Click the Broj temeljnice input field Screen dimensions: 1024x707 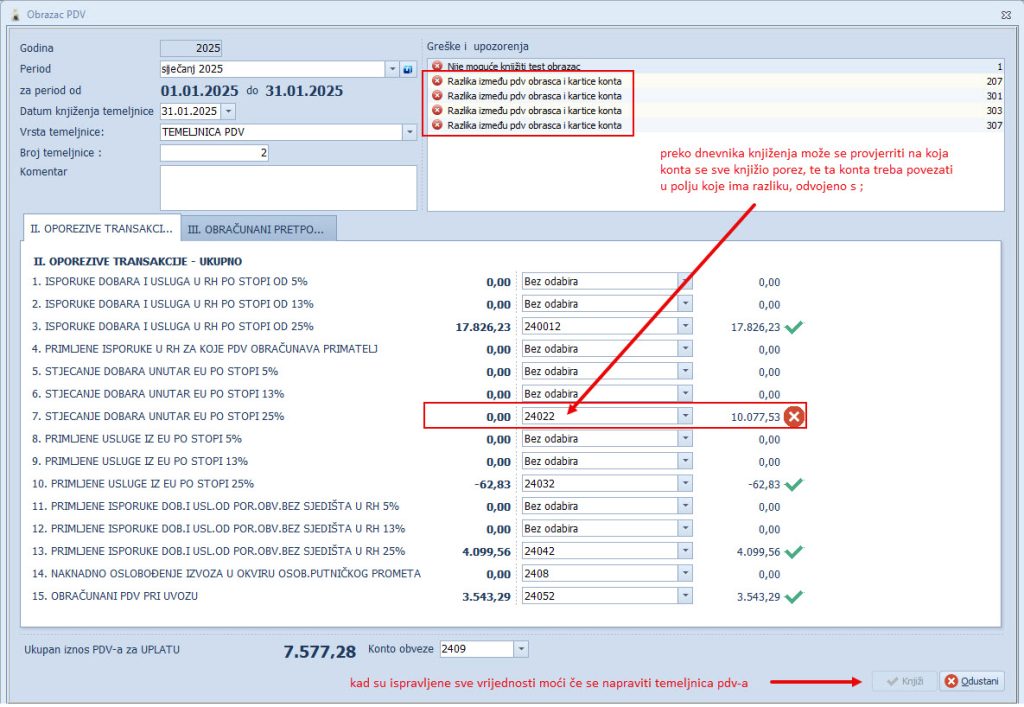point(215,153)
